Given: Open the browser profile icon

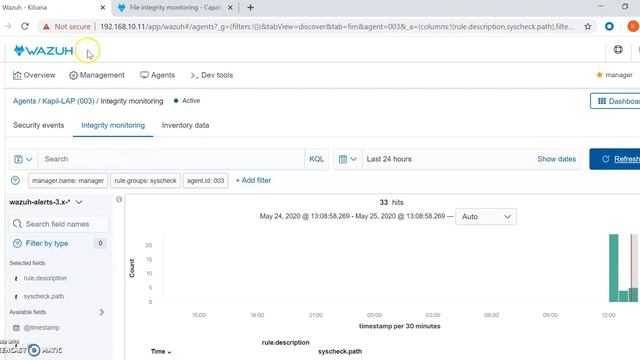Looking at the screenshot, I should pos(633,27).
